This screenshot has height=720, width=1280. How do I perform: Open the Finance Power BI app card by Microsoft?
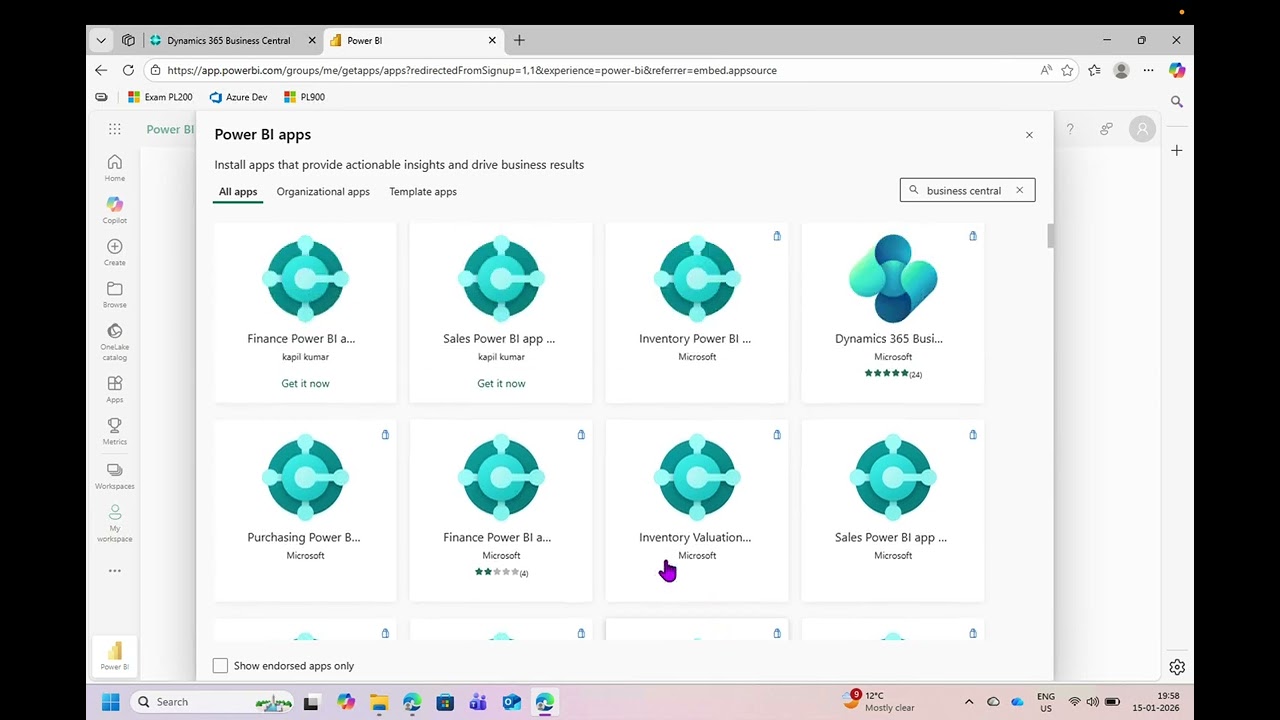click(x=501, y=511)
